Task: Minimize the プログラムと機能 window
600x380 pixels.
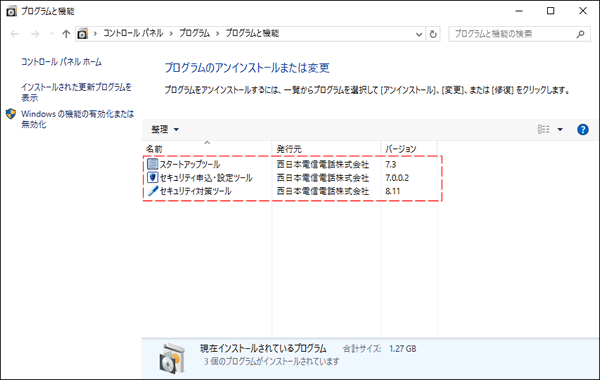Action: pos(519,11)
